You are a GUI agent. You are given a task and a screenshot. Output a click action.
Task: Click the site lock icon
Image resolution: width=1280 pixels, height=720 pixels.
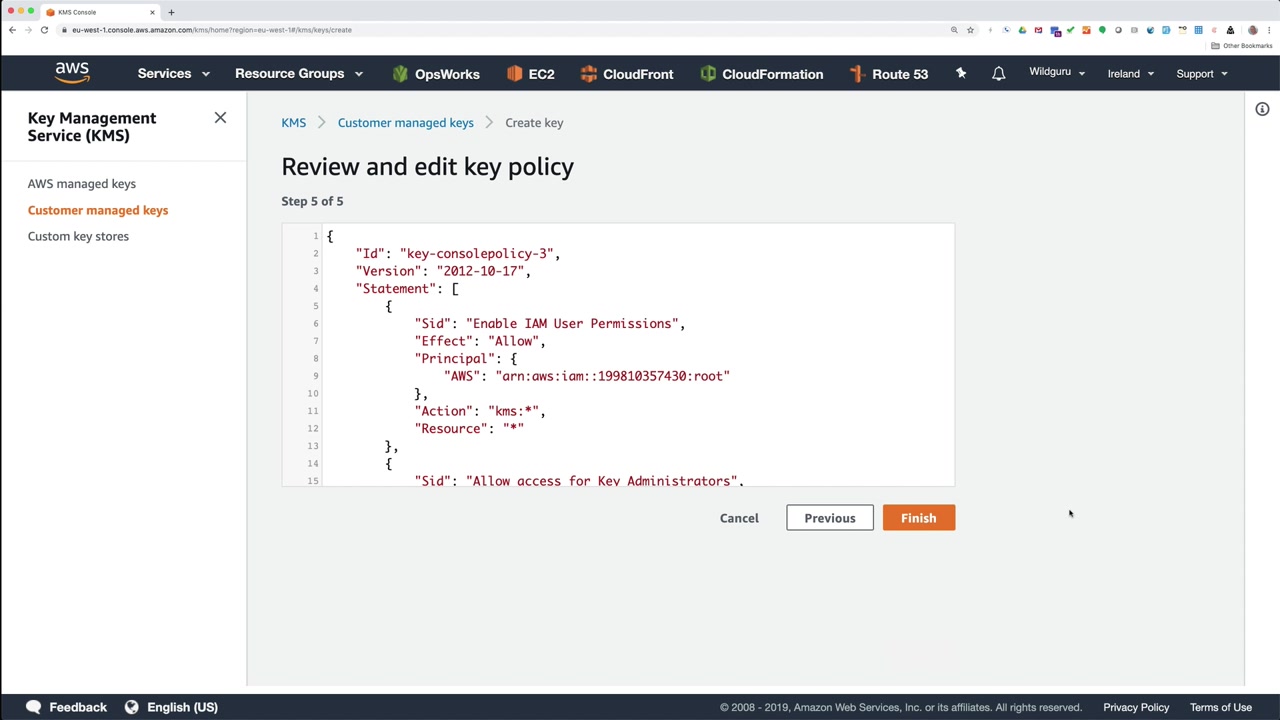[x=64, y=30]
